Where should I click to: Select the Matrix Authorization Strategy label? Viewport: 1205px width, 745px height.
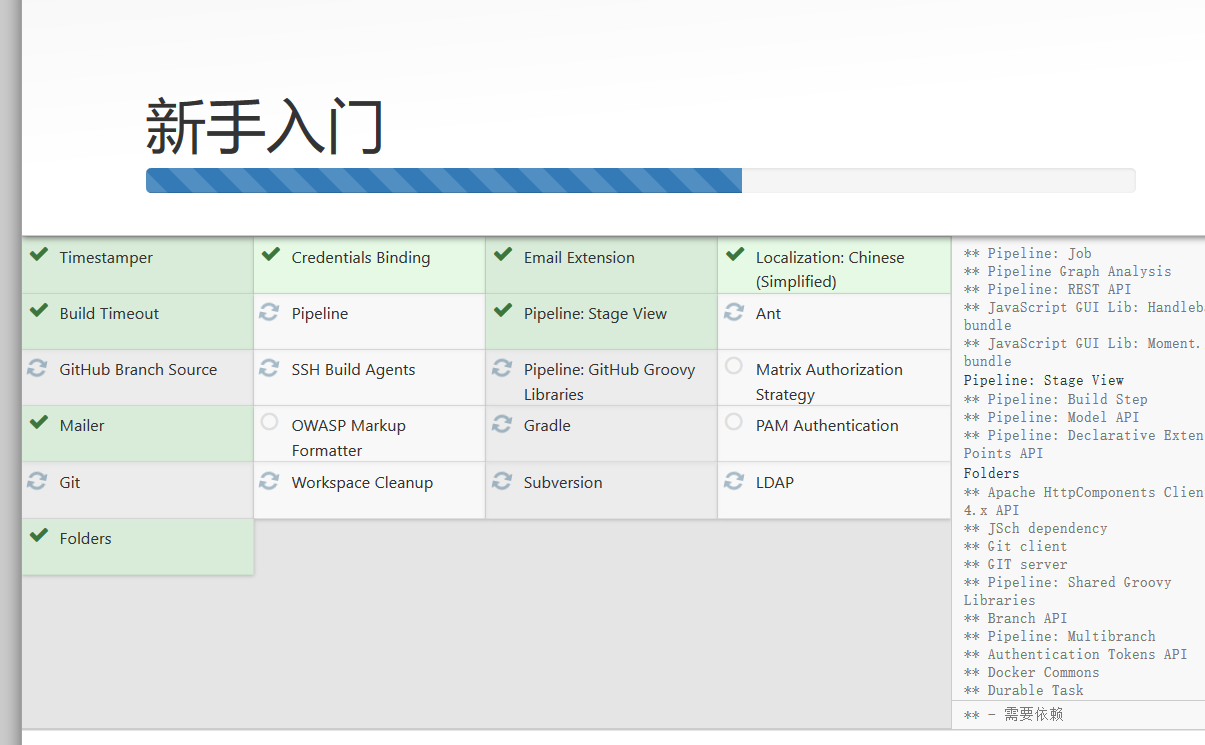829,382
